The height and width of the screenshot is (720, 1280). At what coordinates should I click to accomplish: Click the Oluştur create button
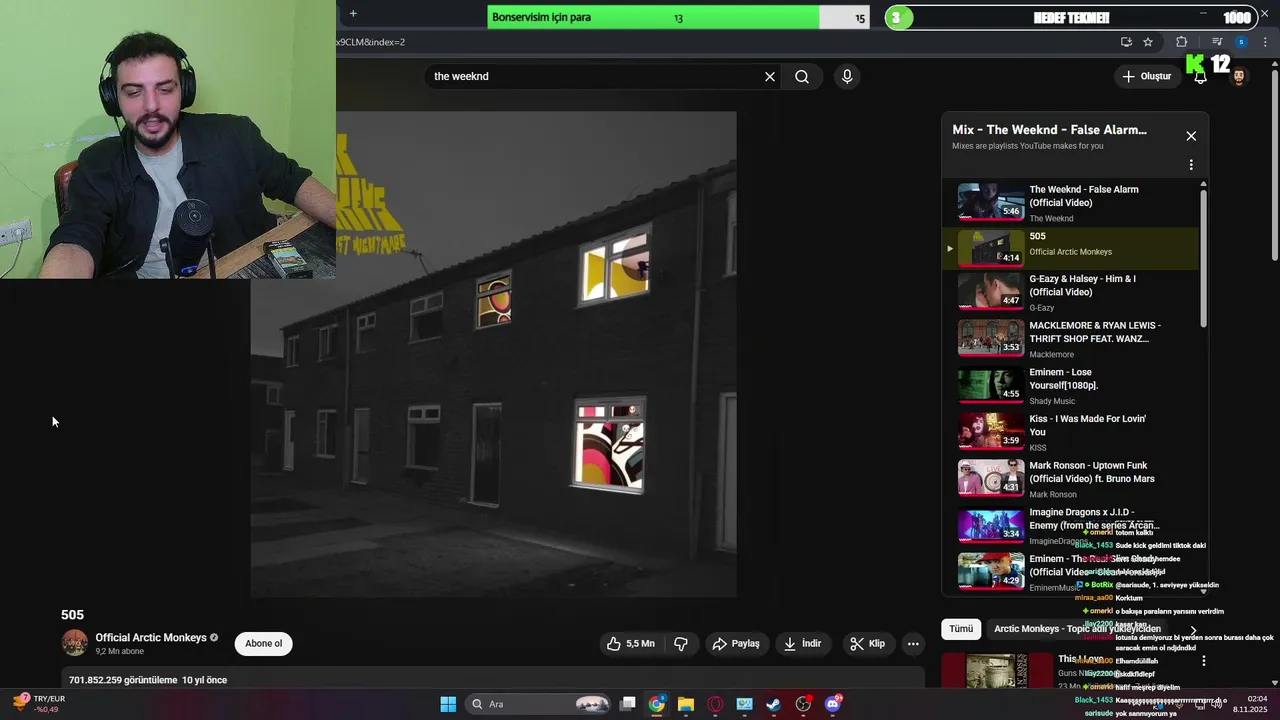1146,77
